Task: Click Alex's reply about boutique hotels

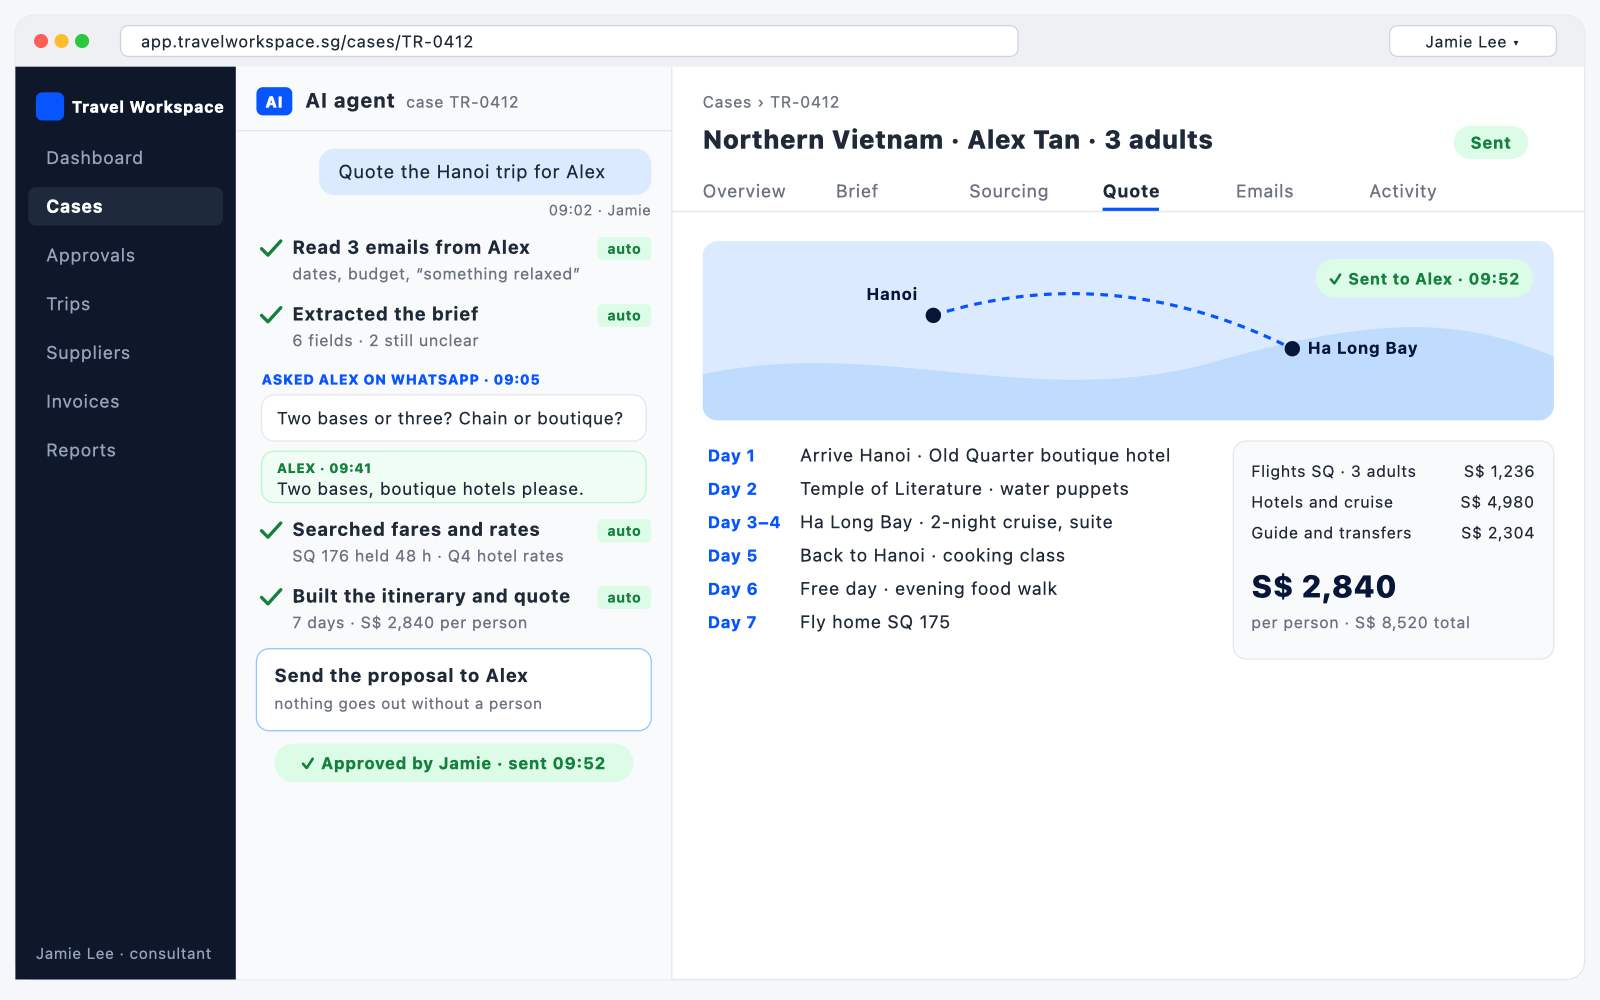Action: (454, 477)
